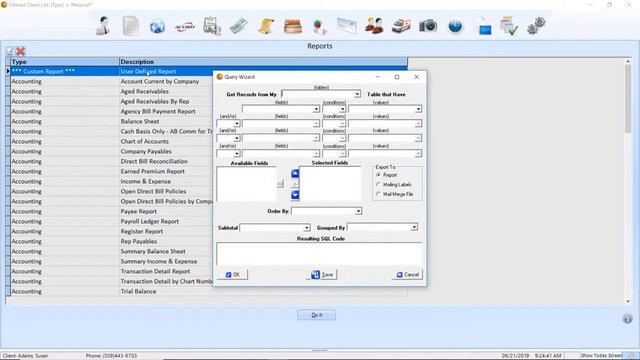Viewport: 640px width, 360px height.
Task: Click Cancel in the Query Wizard
Action: point(408,275)
